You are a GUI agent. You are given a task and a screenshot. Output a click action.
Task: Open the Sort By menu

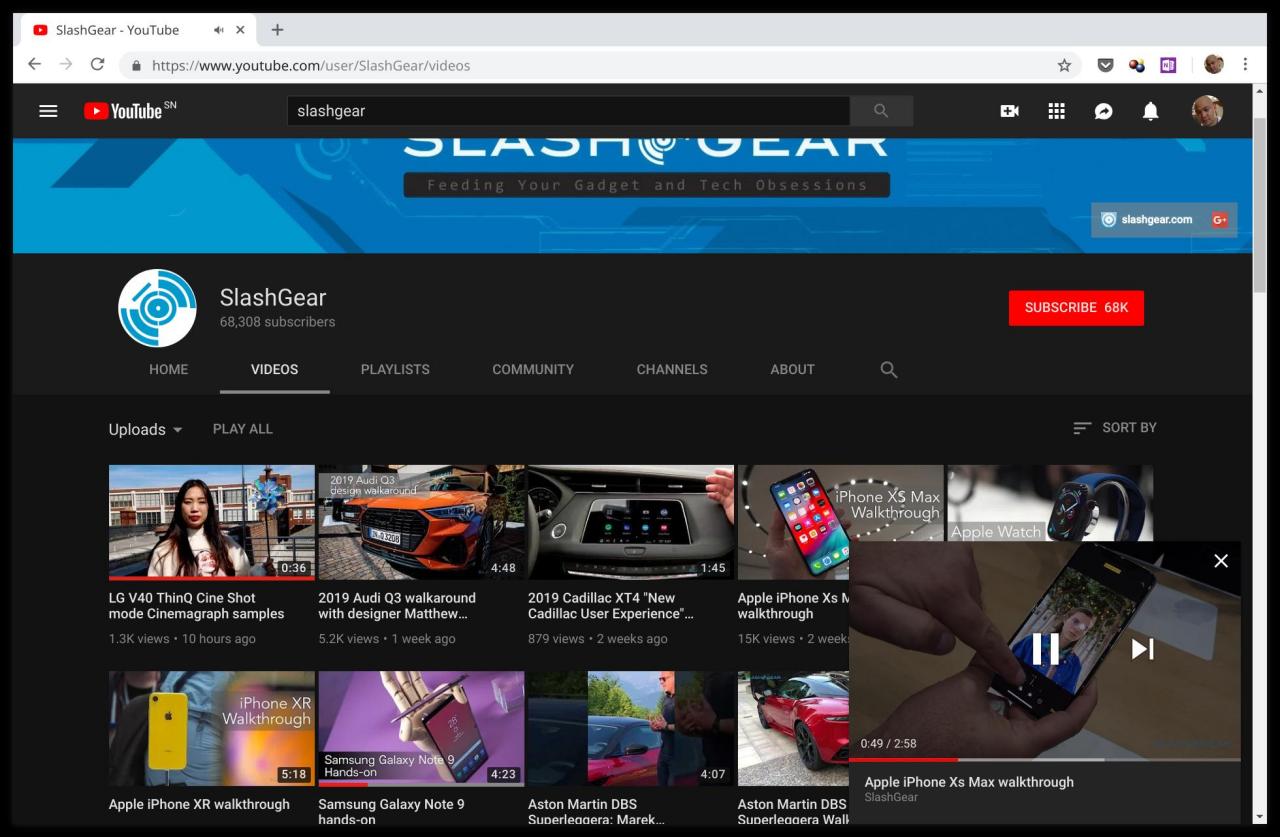[1114, 428]
